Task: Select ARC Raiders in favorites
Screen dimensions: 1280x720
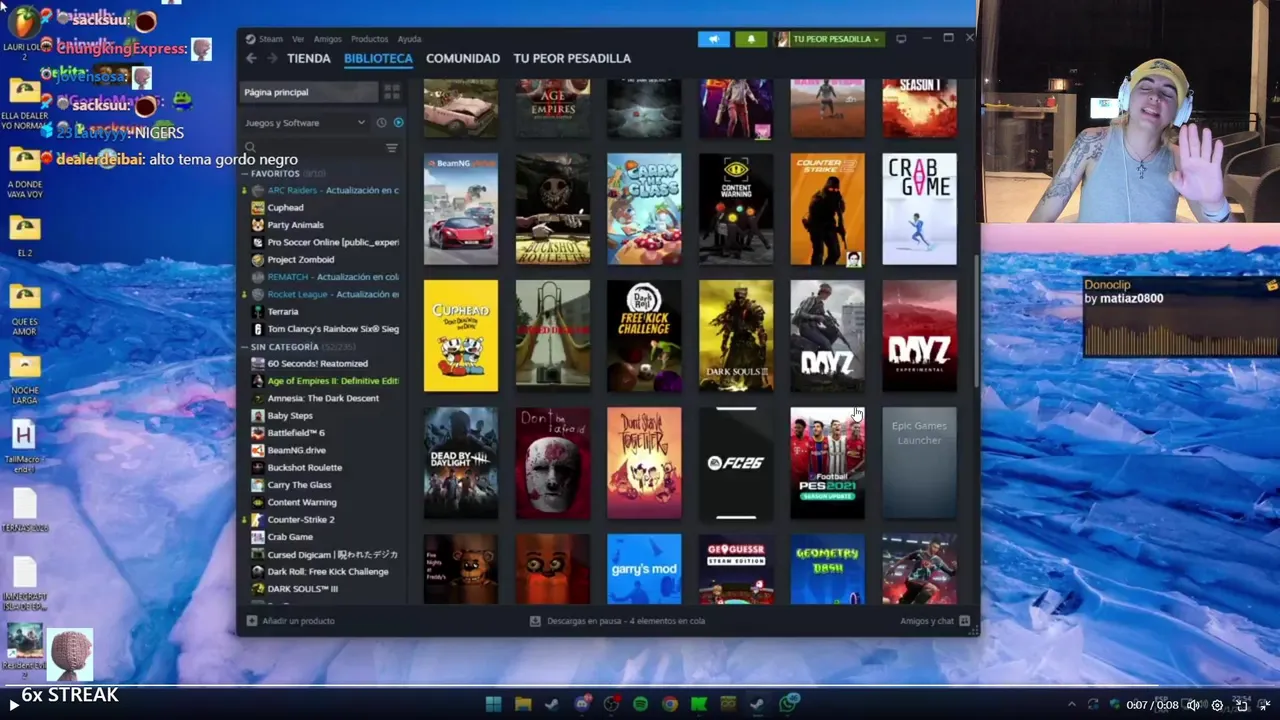Action: pyautogui.click(x=324, y=190)
